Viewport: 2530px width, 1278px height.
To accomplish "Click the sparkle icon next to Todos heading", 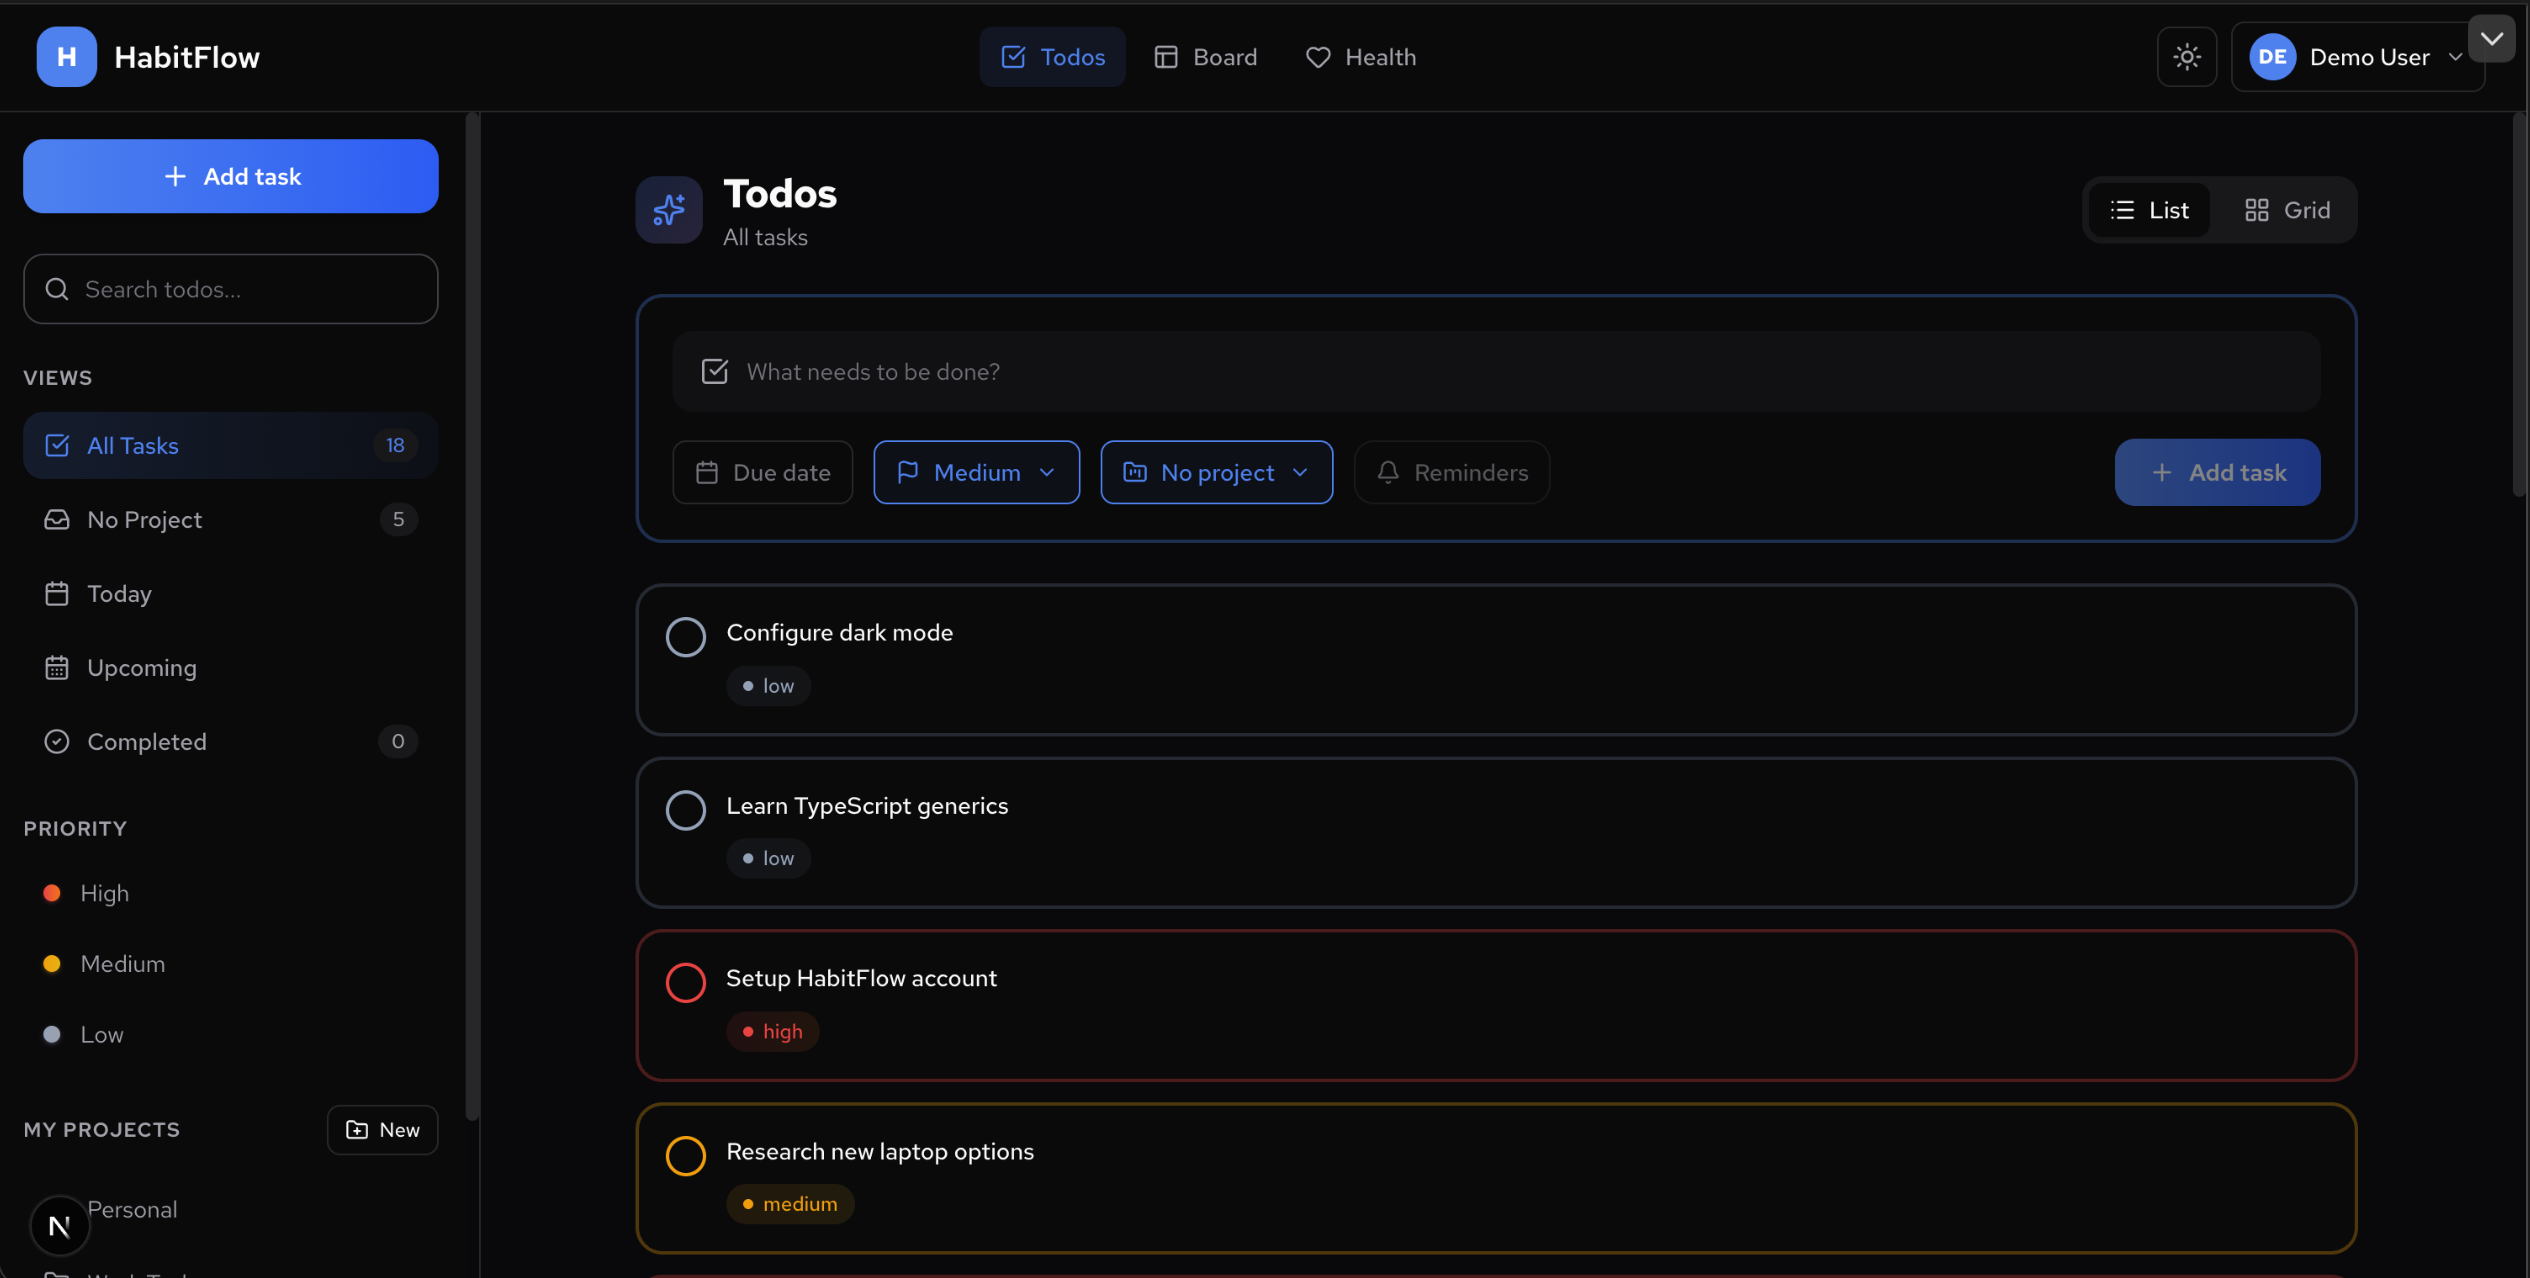I will pos(668,210).
